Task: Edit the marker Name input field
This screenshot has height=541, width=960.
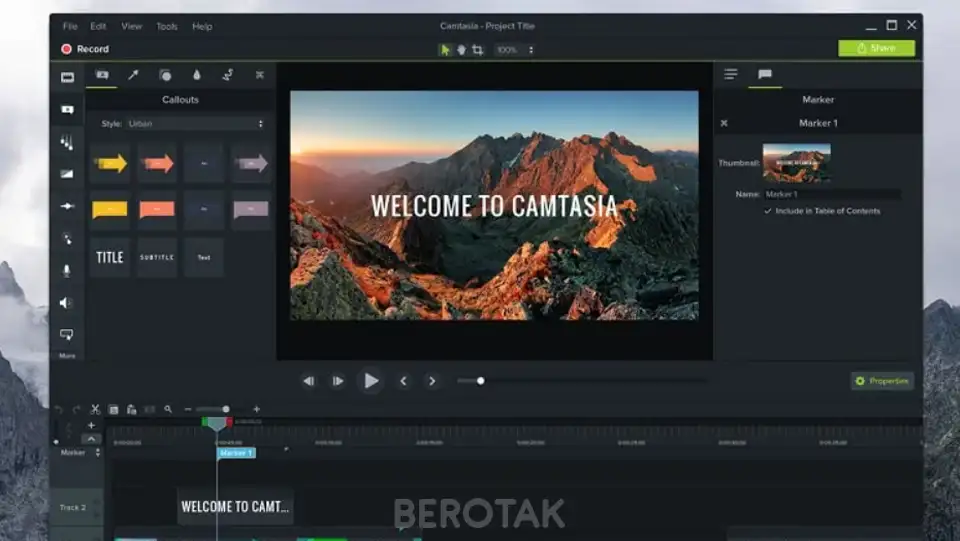Action: pyautogui.click(x=832, y=195)
